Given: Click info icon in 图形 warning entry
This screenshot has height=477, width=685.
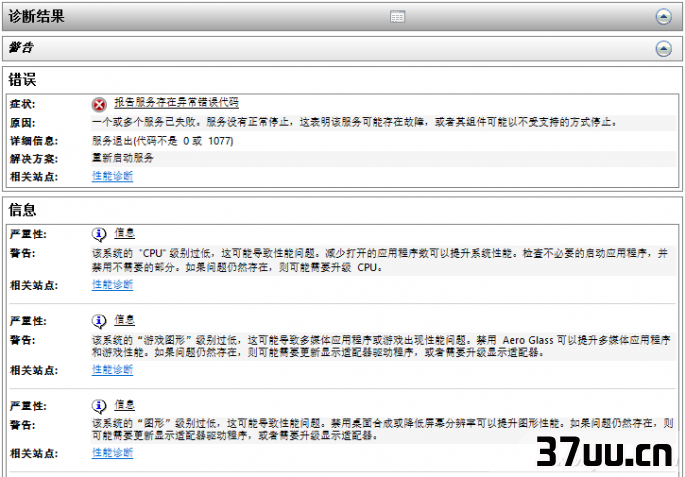Looking at the screenshot, I should coord(99,406).
